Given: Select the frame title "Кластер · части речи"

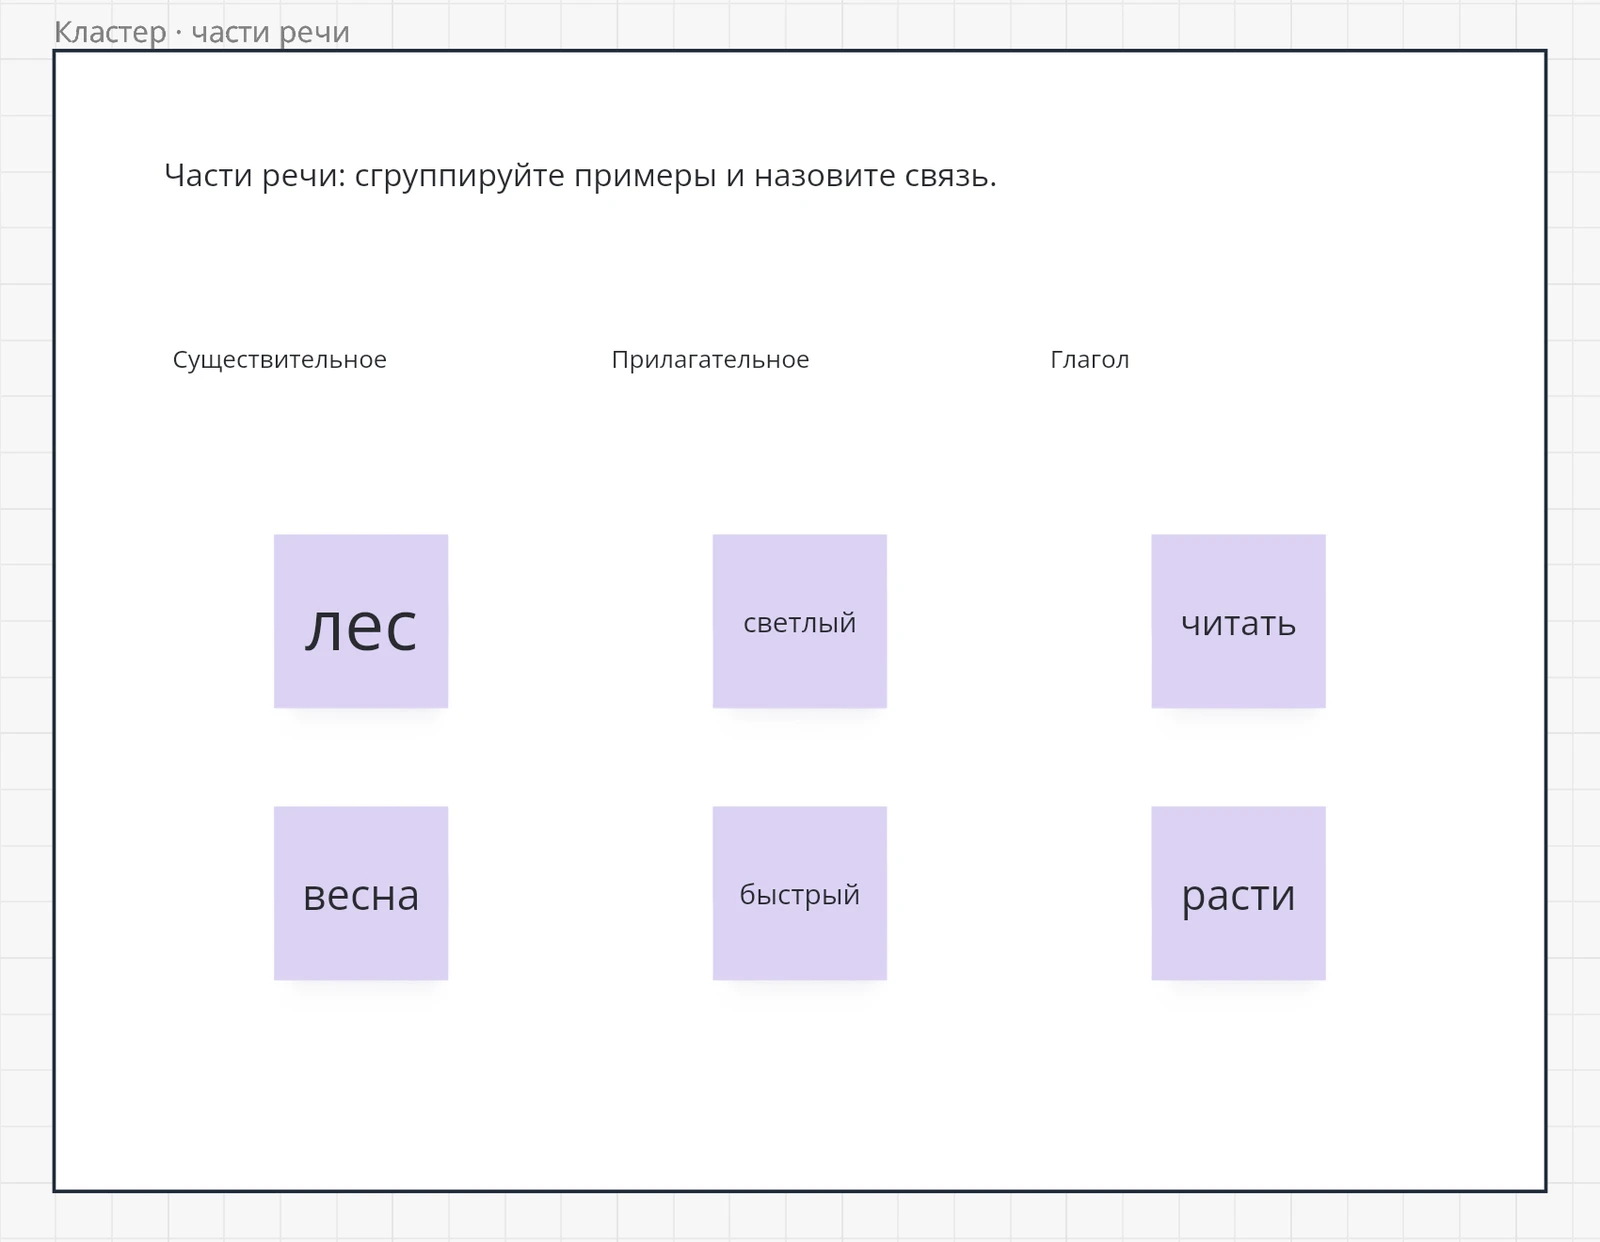Looking at the screenshot, I should click(202, 32).
